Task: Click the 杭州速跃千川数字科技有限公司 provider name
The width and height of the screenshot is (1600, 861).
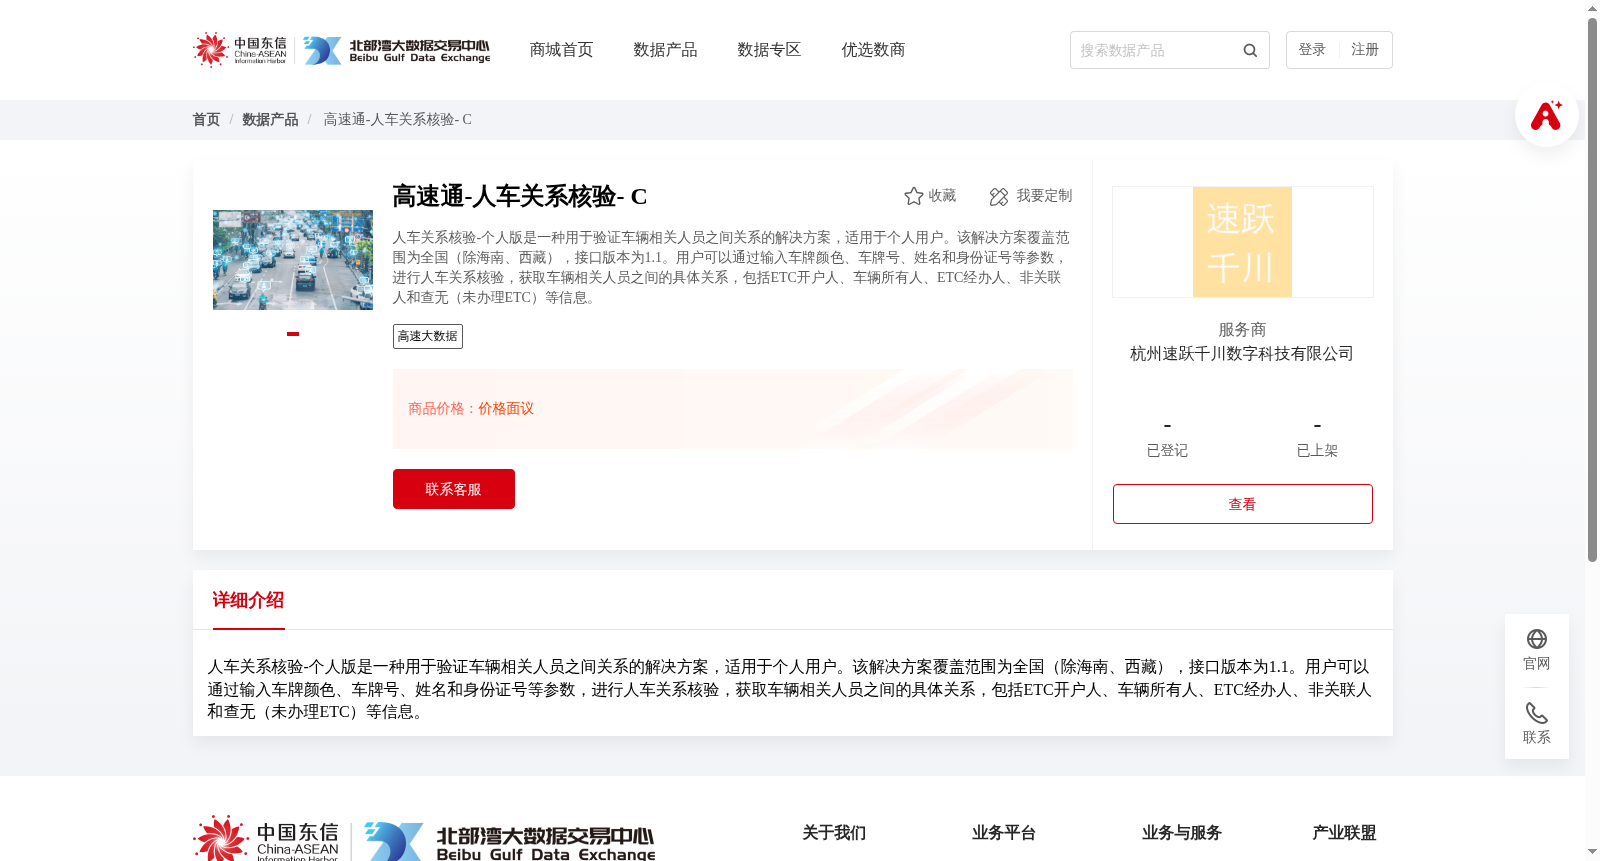Action: 1242,354
